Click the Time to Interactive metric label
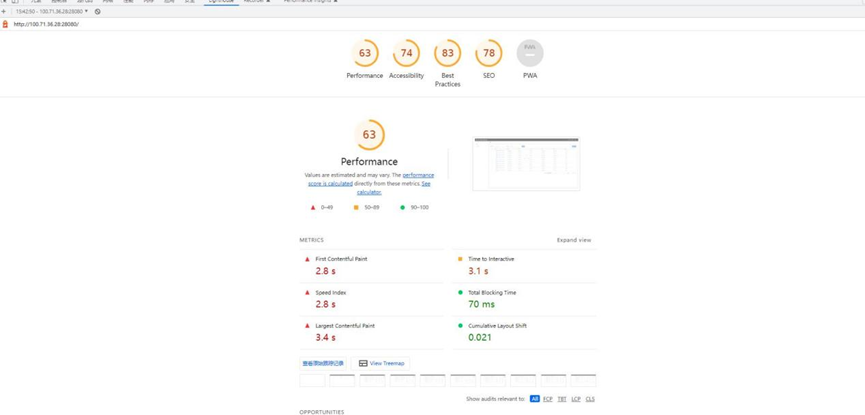This screenshot has height=415, width=865. pos(491,259)
